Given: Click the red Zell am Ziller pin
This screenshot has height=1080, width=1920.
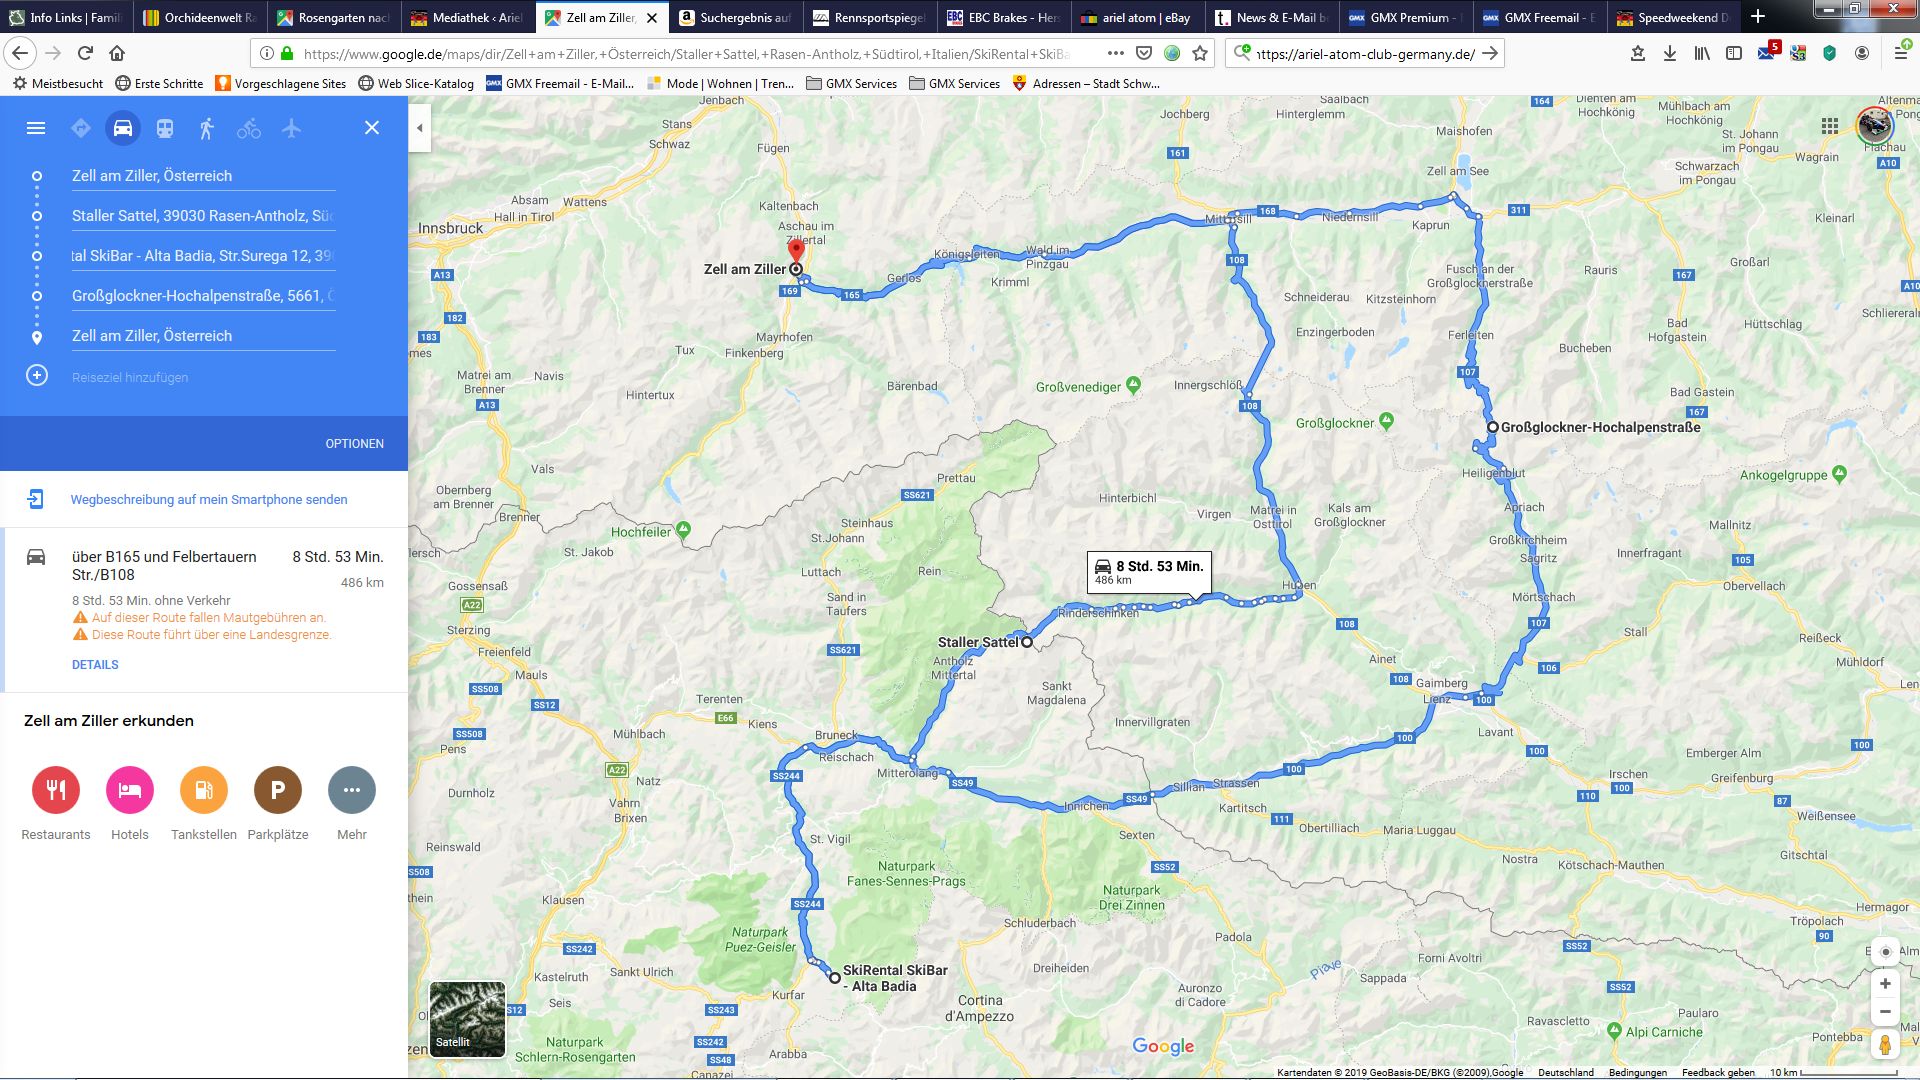Looking at the screenshot, I should tap(796, 251).
